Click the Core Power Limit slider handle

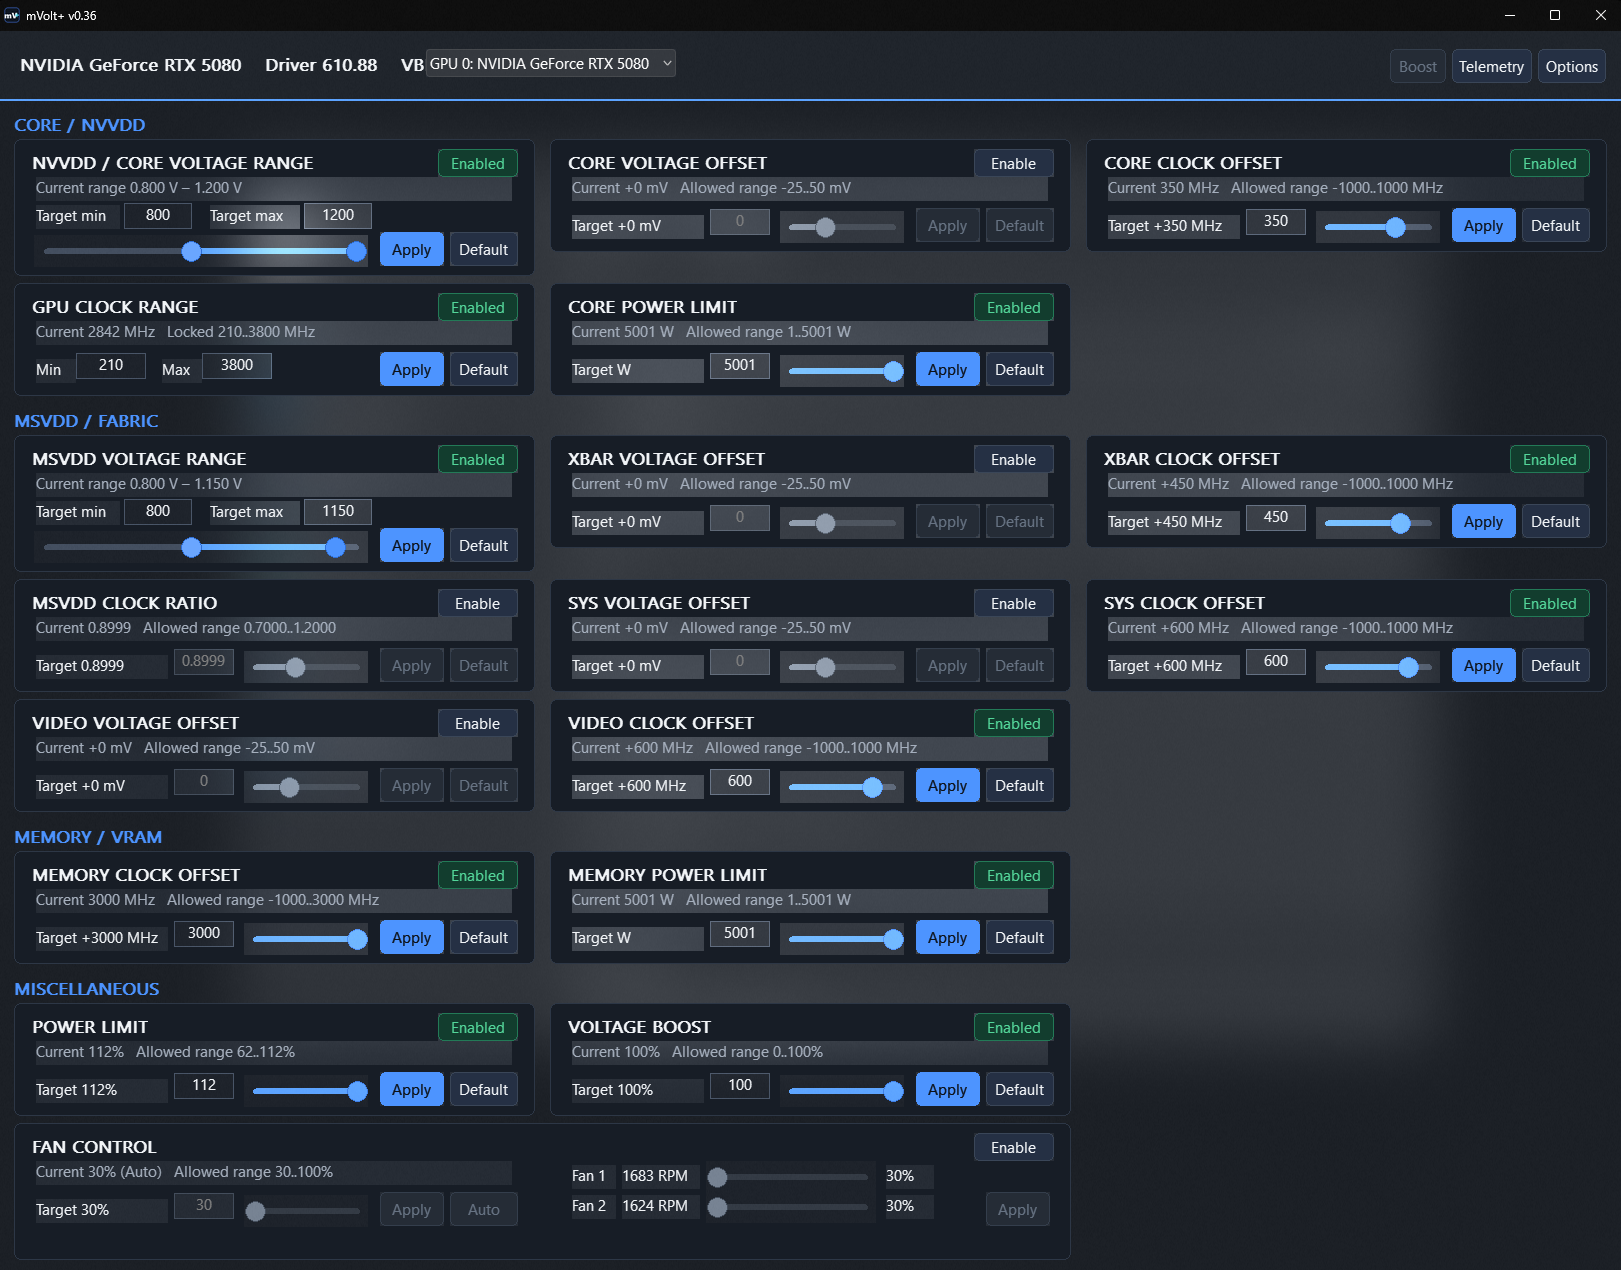click(x=893, y=371)
